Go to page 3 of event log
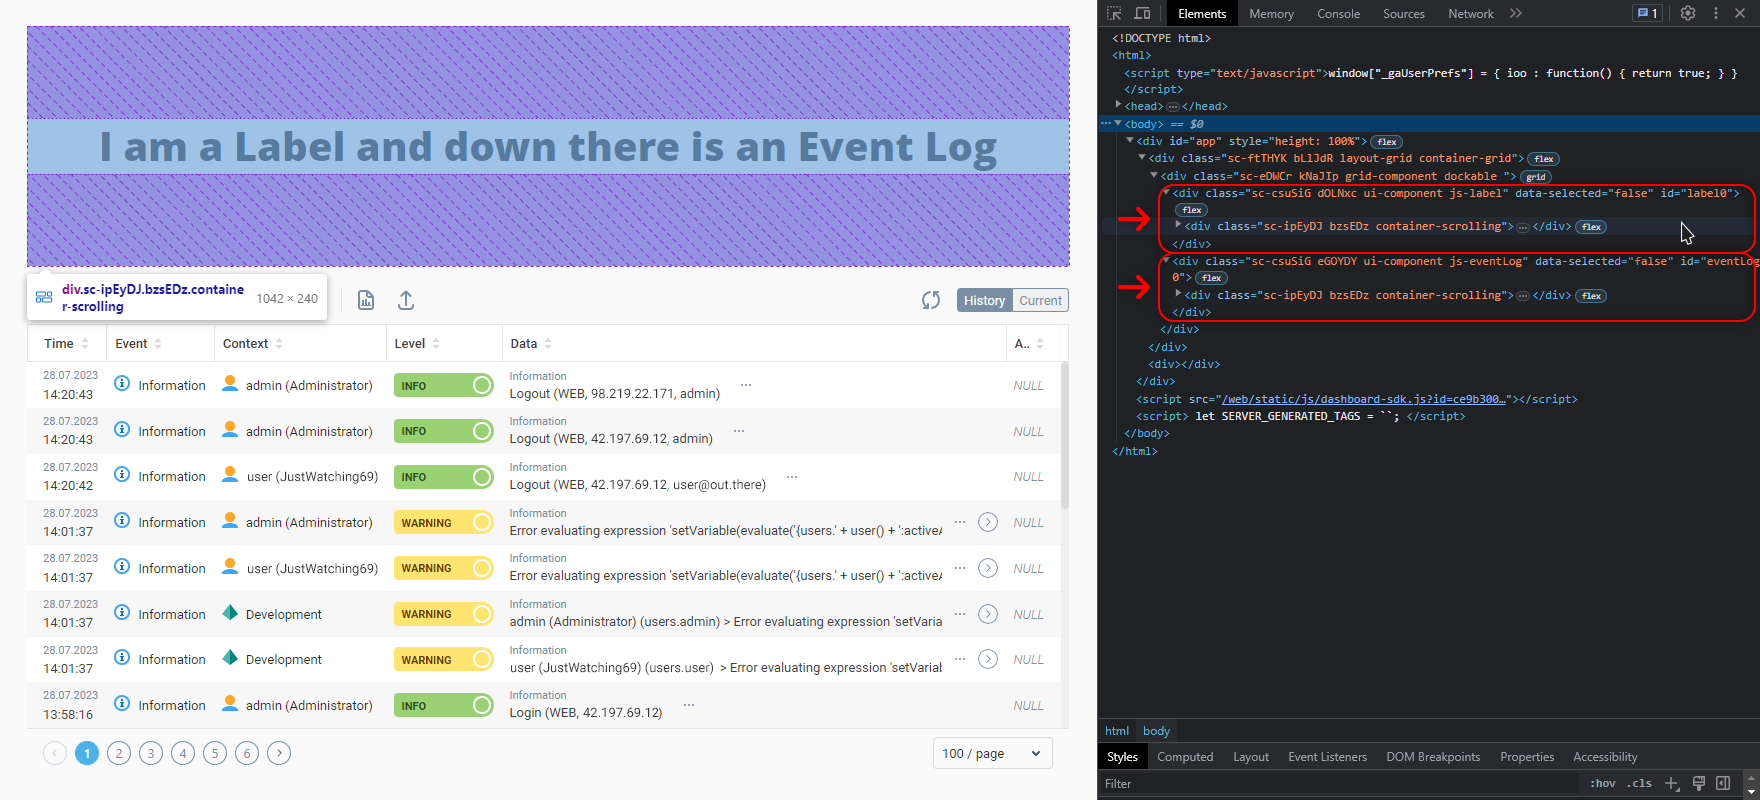This screenshot has height=800, width=1760. (x=151, y=753)
